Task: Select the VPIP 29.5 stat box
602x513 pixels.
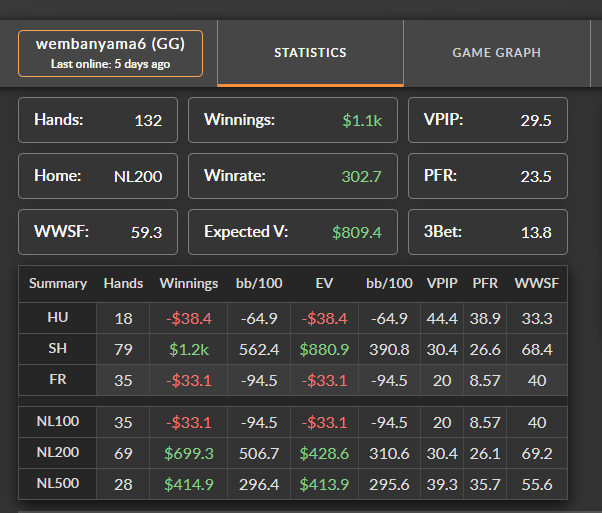Action: point(488,120)
